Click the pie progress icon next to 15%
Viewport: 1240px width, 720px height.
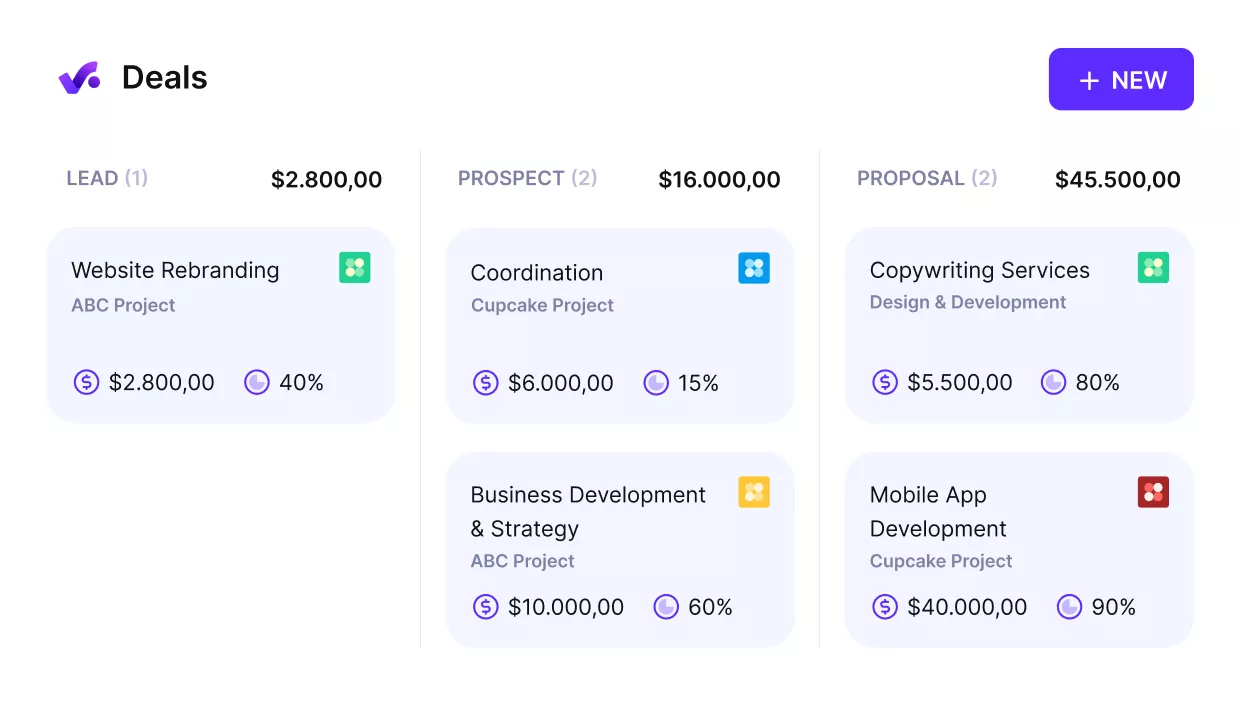pos(656,382)
